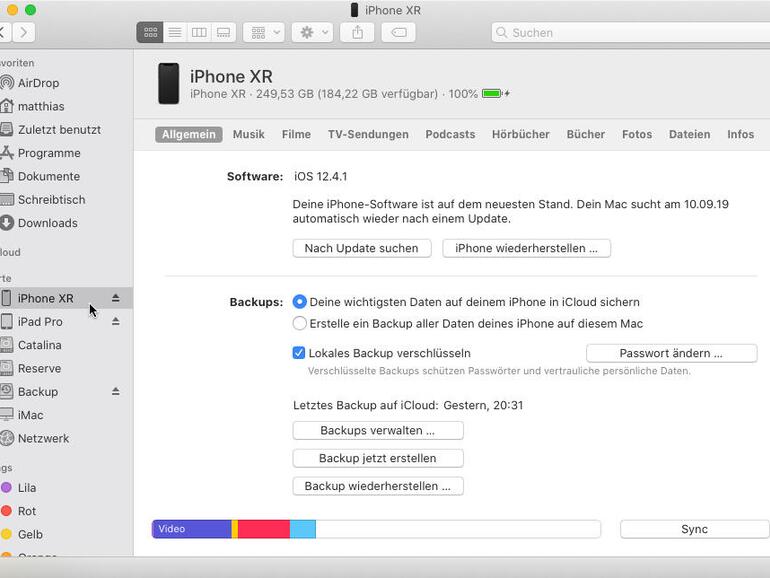Switch Finder to column view
The width and height of the screenshot is (770, 578).
tap(199, 32)
